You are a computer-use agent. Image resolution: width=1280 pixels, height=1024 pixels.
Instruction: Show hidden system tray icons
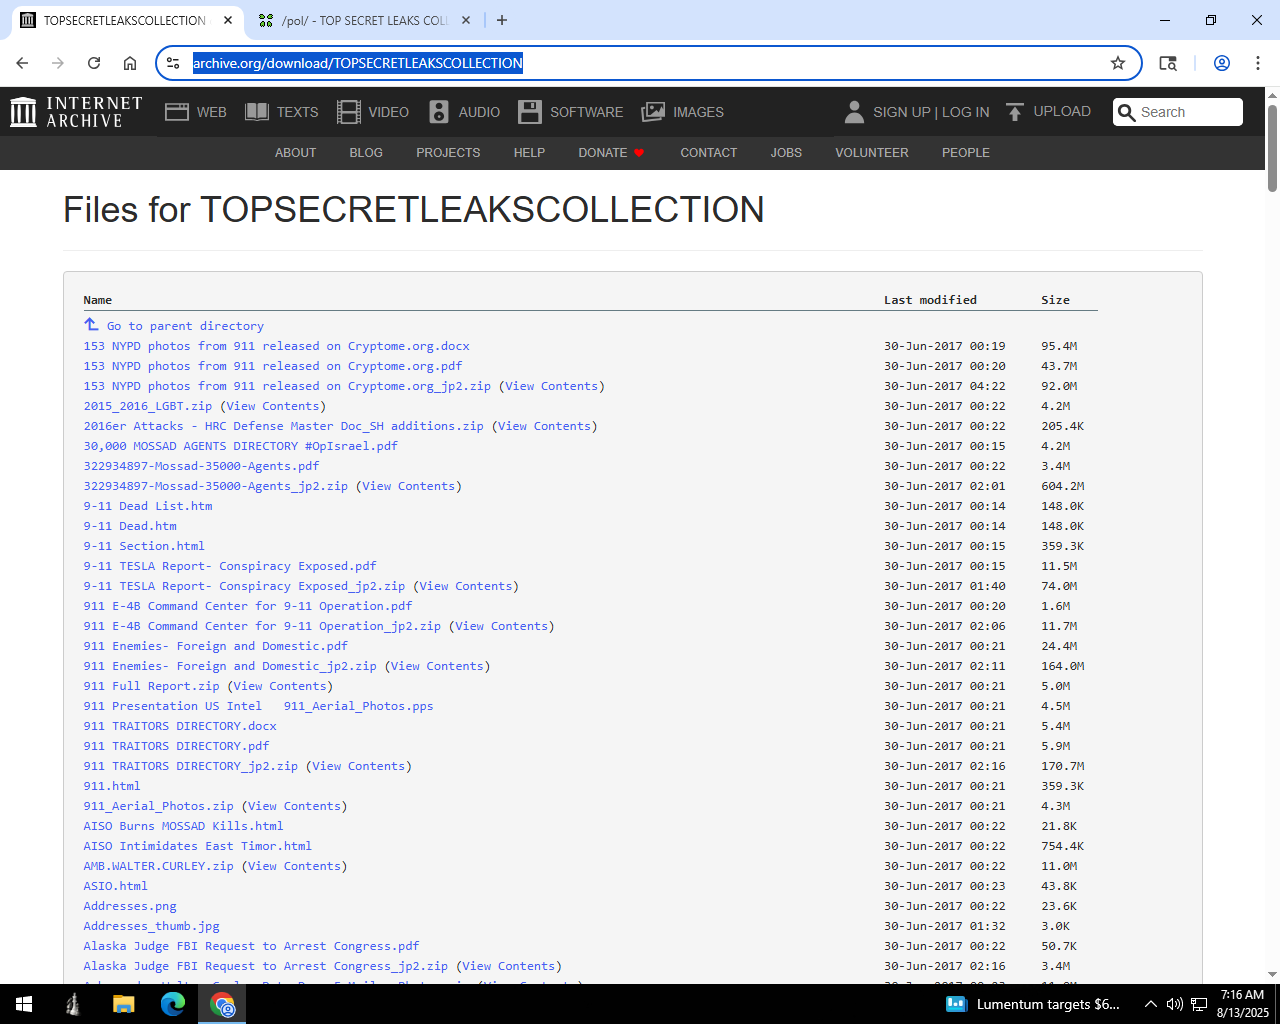click(1151, 1004)
